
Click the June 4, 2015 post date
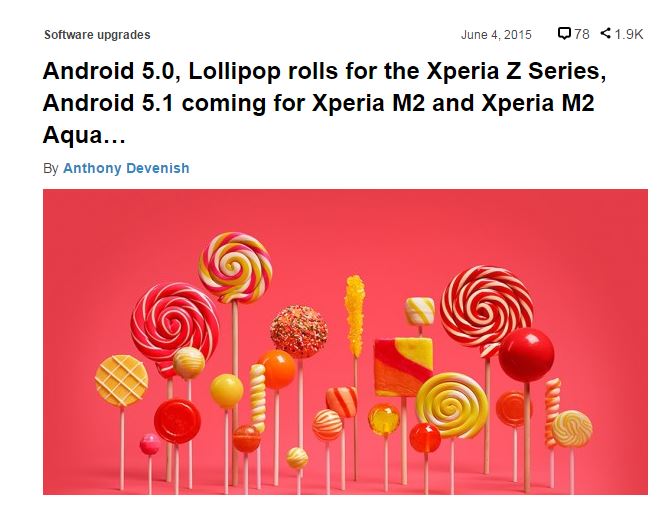(496, 35)
